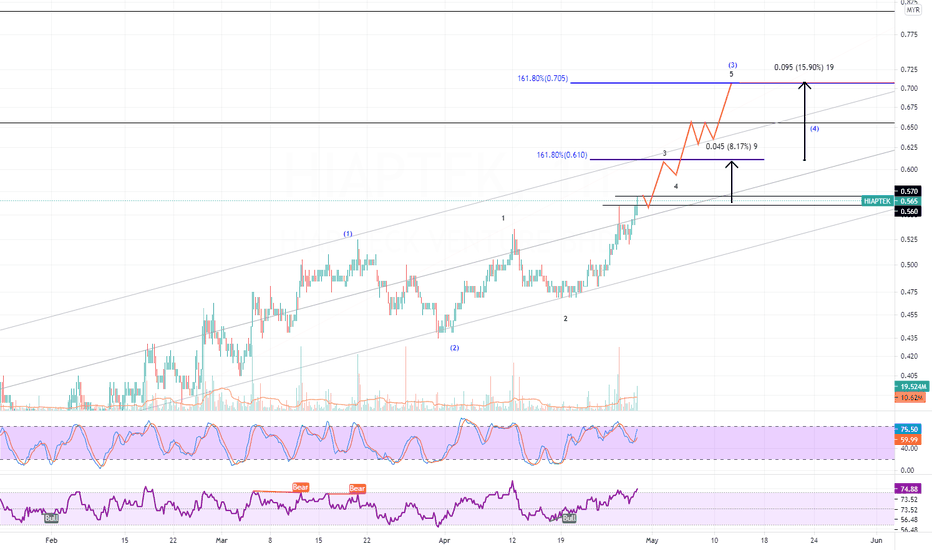The height and width of the screenshot is (550, 932).
Task: Select the blue (4) wave label
Action: [x=814, y=128]
